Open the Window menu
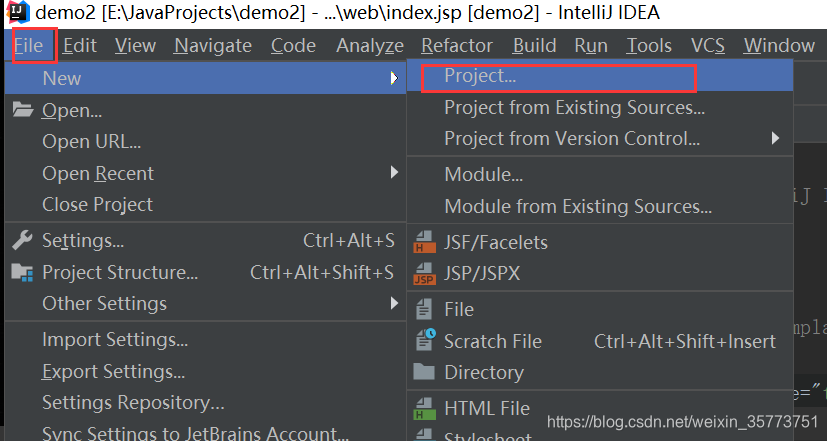 pyautogui.click(x=779, y=46)
